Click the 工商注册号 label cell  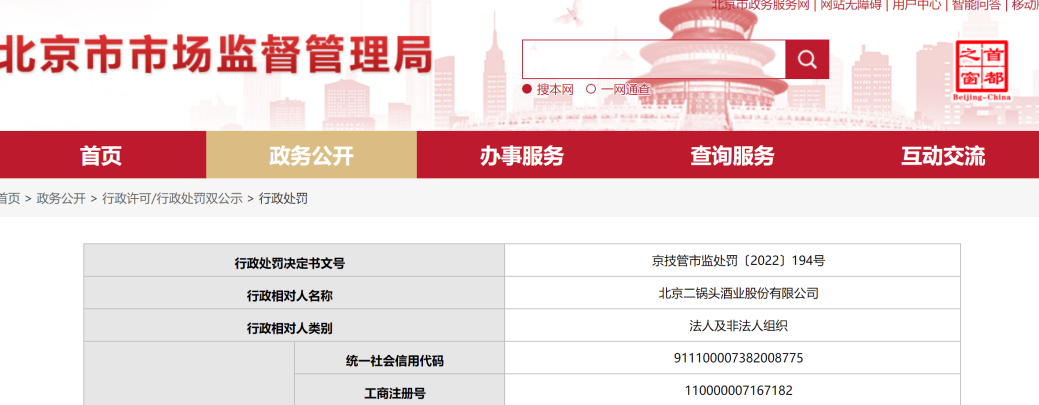400,390
